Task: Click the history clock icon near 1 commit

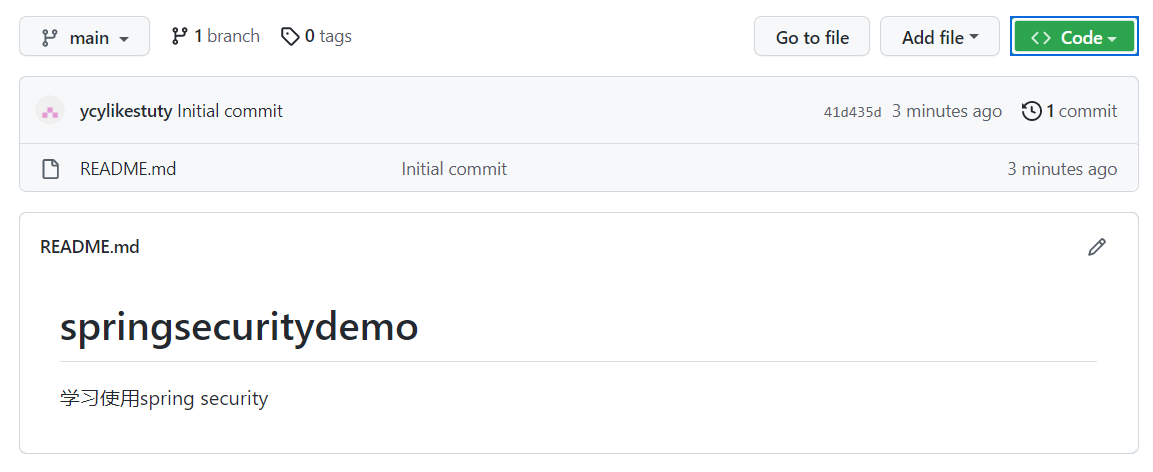Action: pos(1031,111)
